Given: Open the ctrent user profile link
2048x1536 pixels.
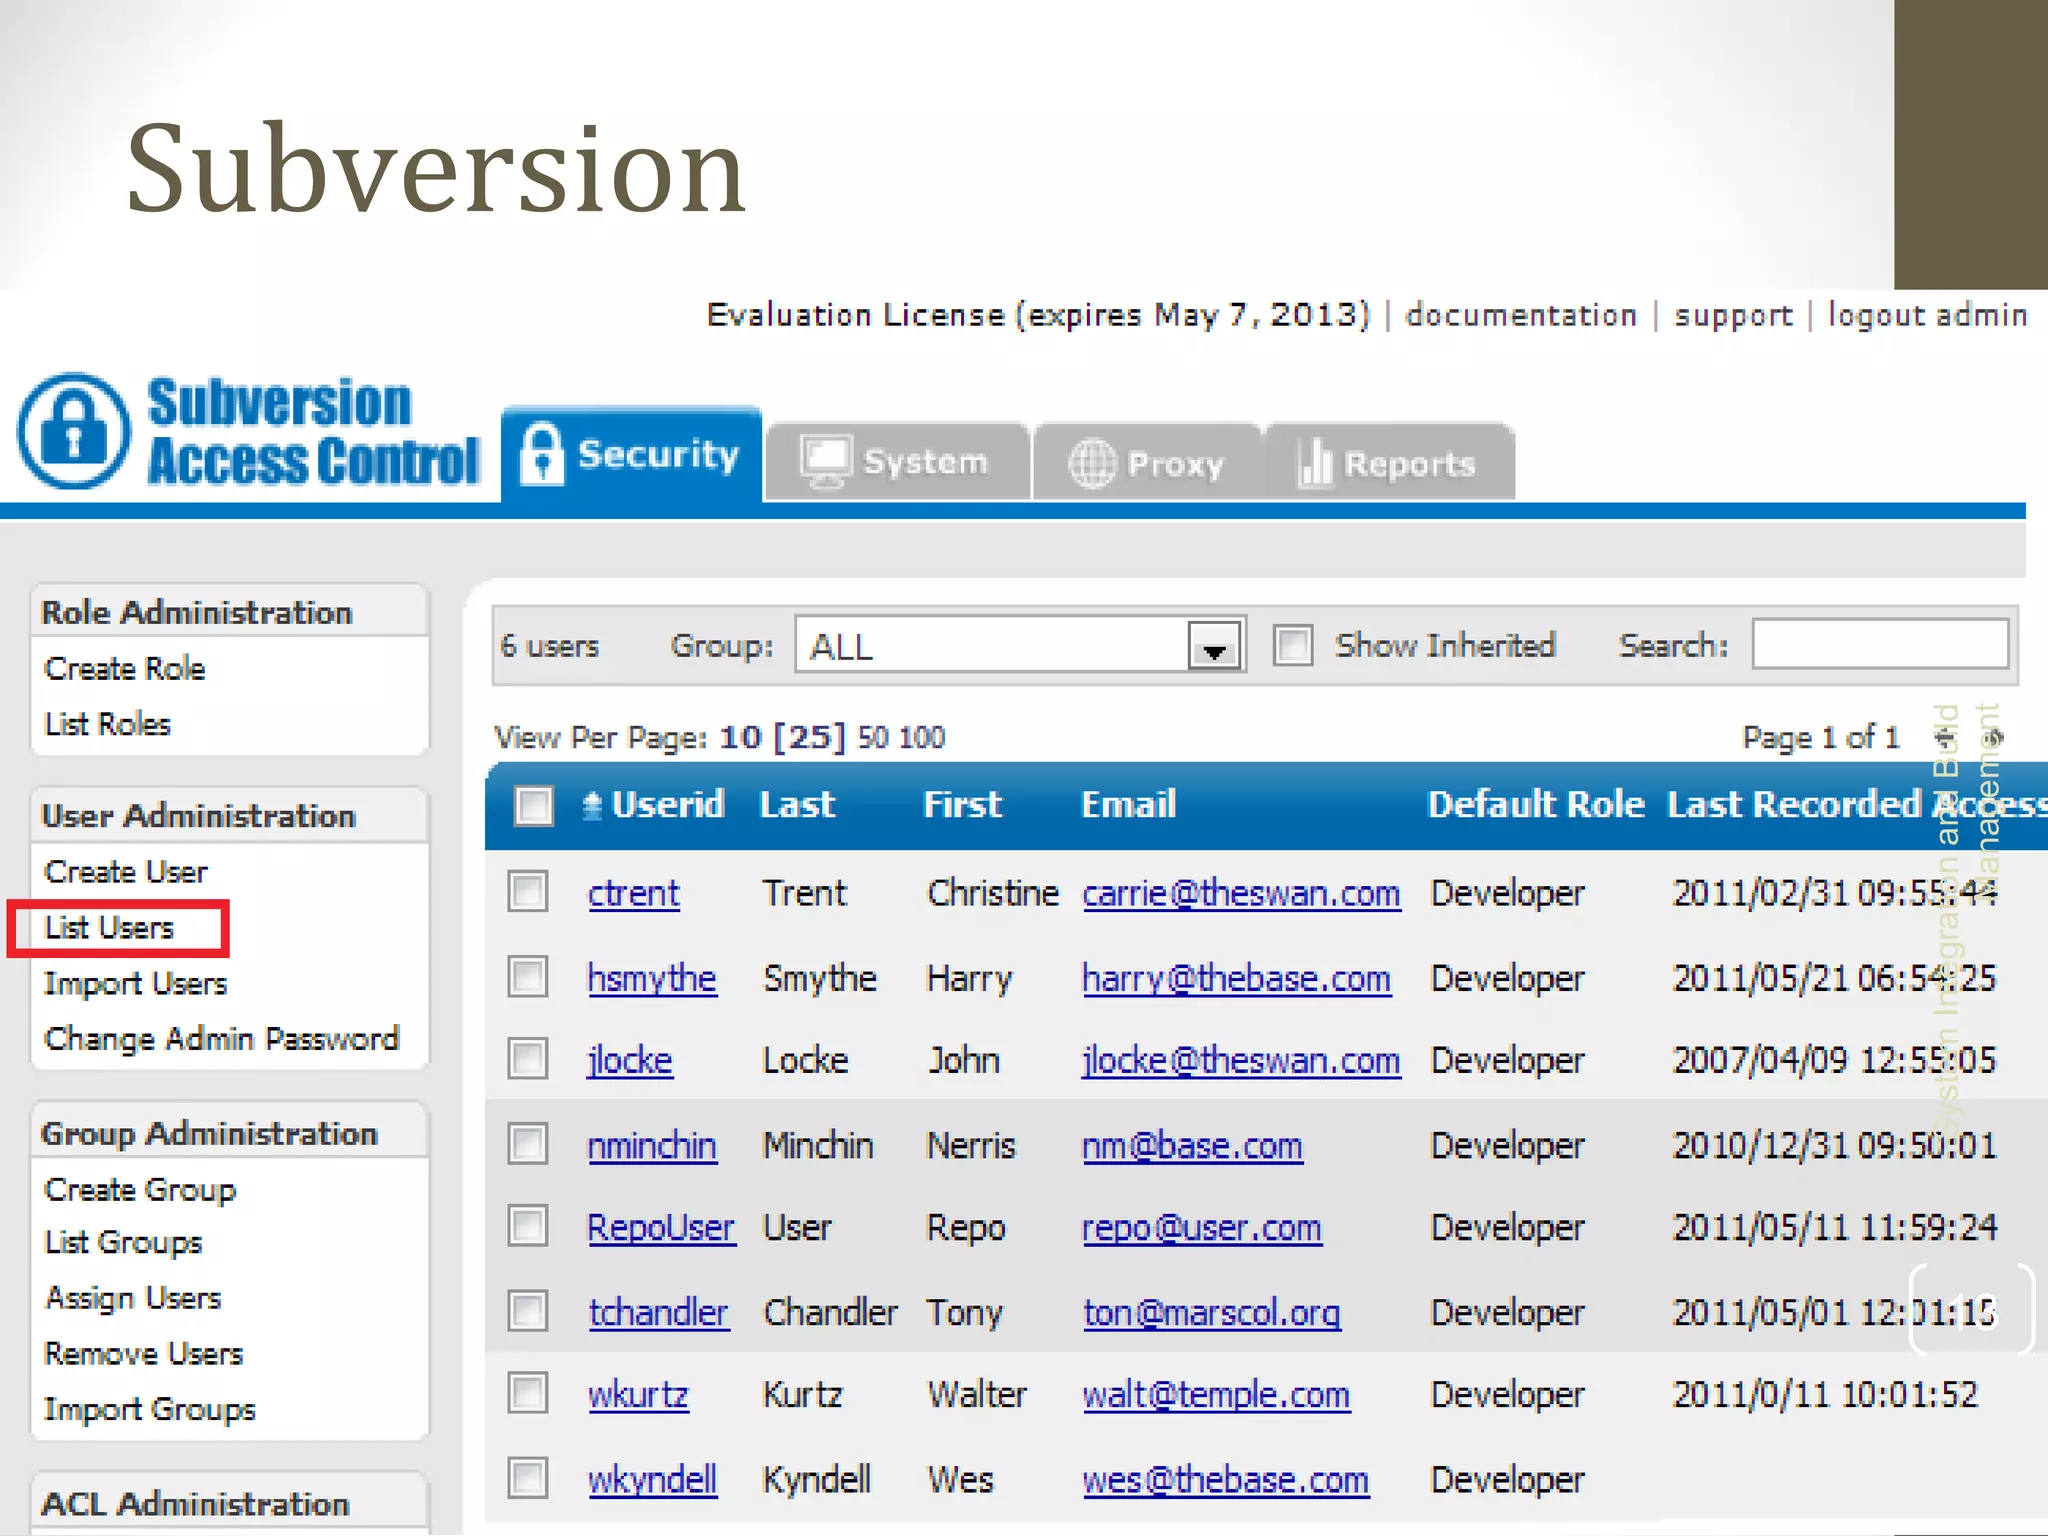Looking at the screenshot, I should pyautogui.click(x=634, y=893).
